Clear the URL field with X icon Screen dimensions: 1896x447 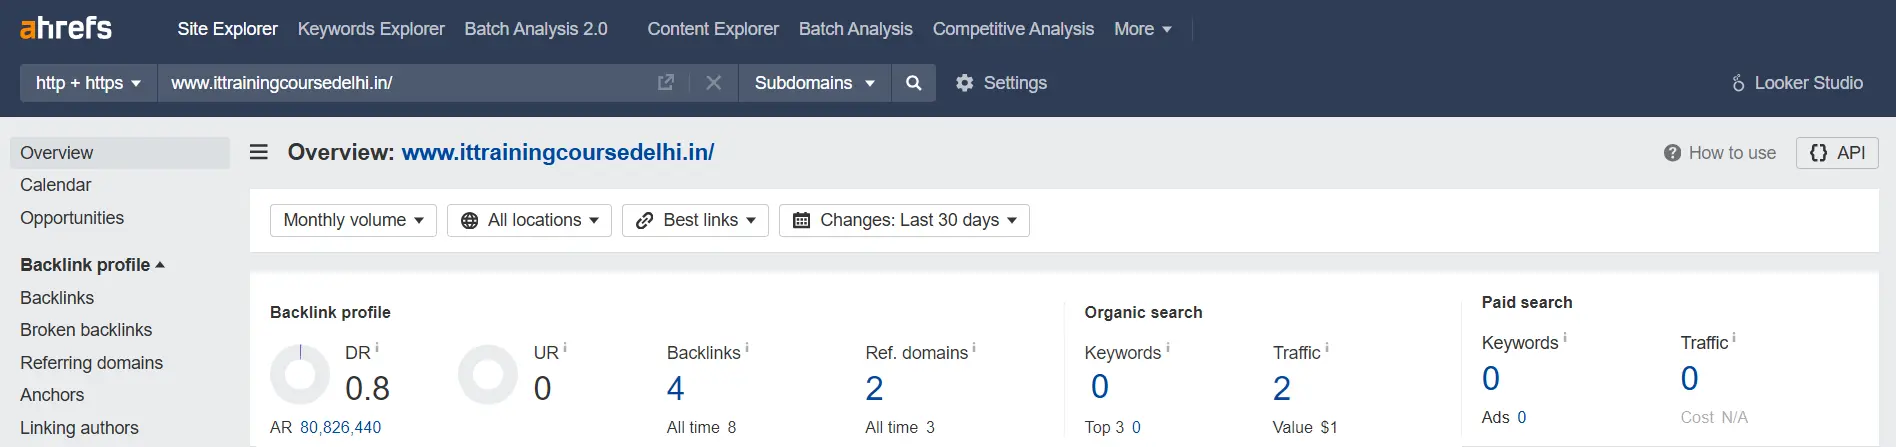(713, 83)
